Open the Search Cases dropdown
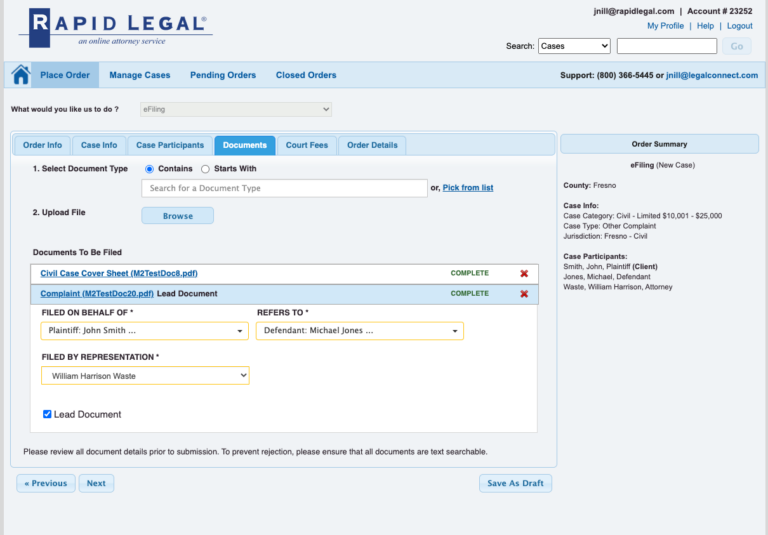The image size is (768, 535). click(574, 46)
